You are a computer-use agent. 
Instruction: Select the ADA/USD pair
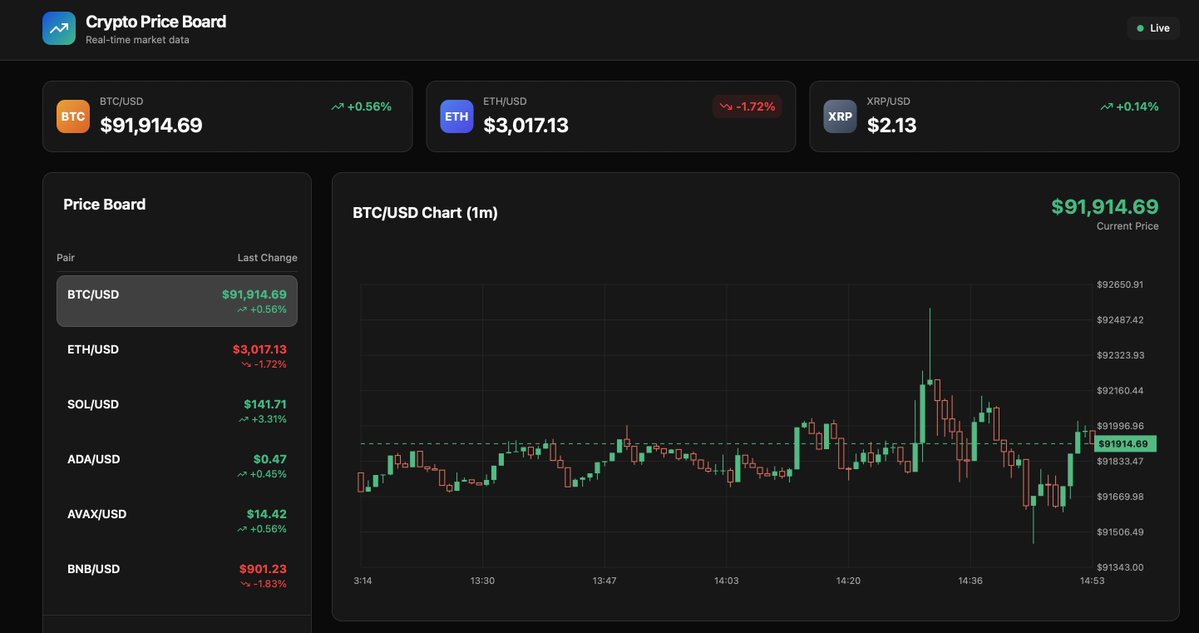click(177, 465)
